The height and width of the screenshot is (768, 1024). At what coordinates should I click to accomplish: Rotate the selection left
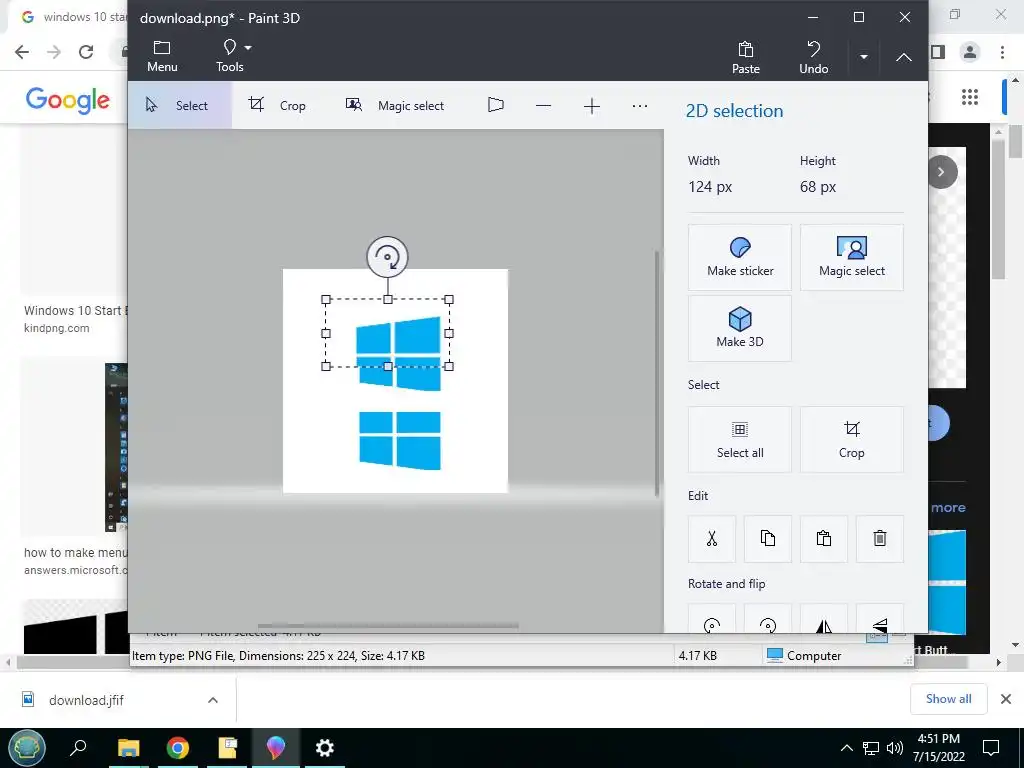pos(711,619)
